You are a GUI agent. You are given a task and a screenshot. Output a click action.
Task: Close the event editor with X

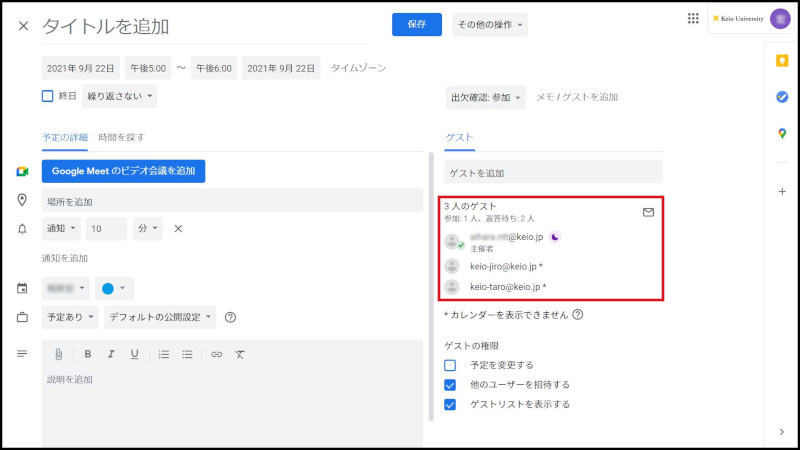(x=23, y=26)
